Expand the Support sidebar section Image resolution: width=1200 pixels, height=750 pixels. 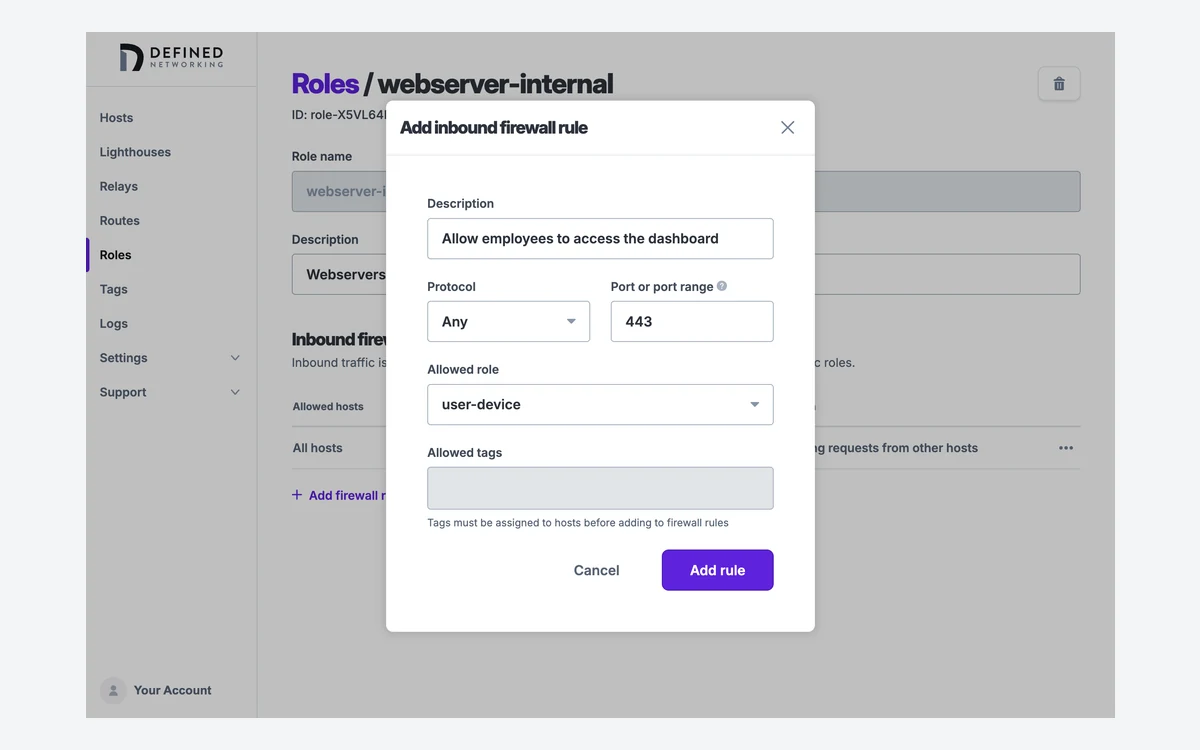(x=171, y=392)
